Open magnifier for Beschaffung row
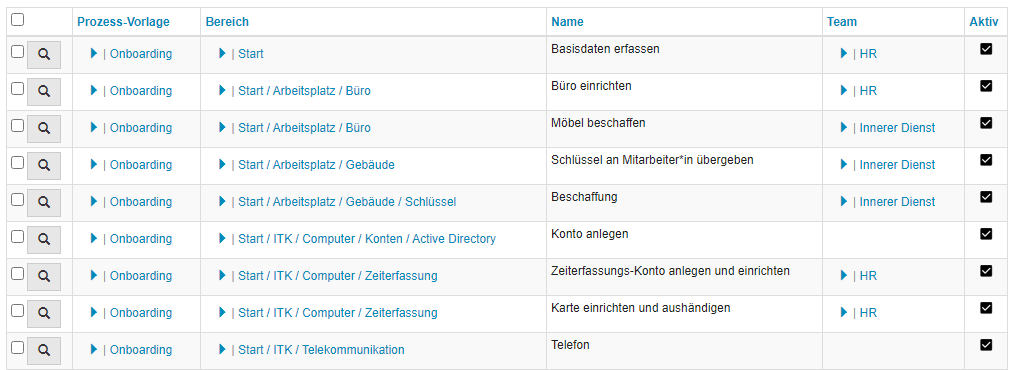 click(x=44, y=203)
